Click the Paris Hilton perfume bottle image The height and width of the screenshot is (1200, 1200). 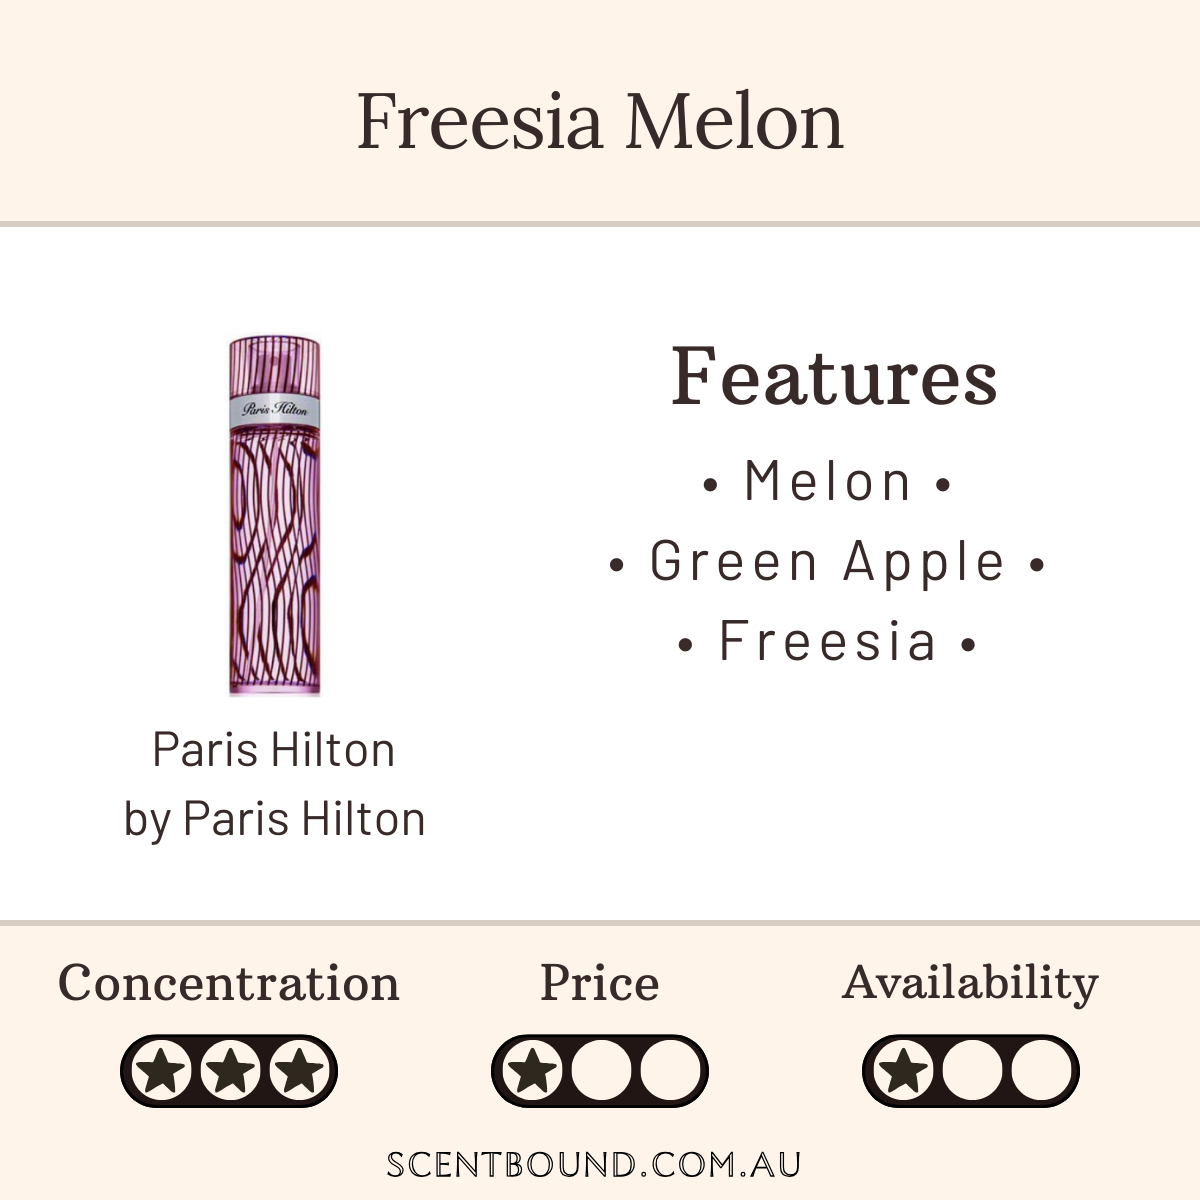tap(275, 516)
